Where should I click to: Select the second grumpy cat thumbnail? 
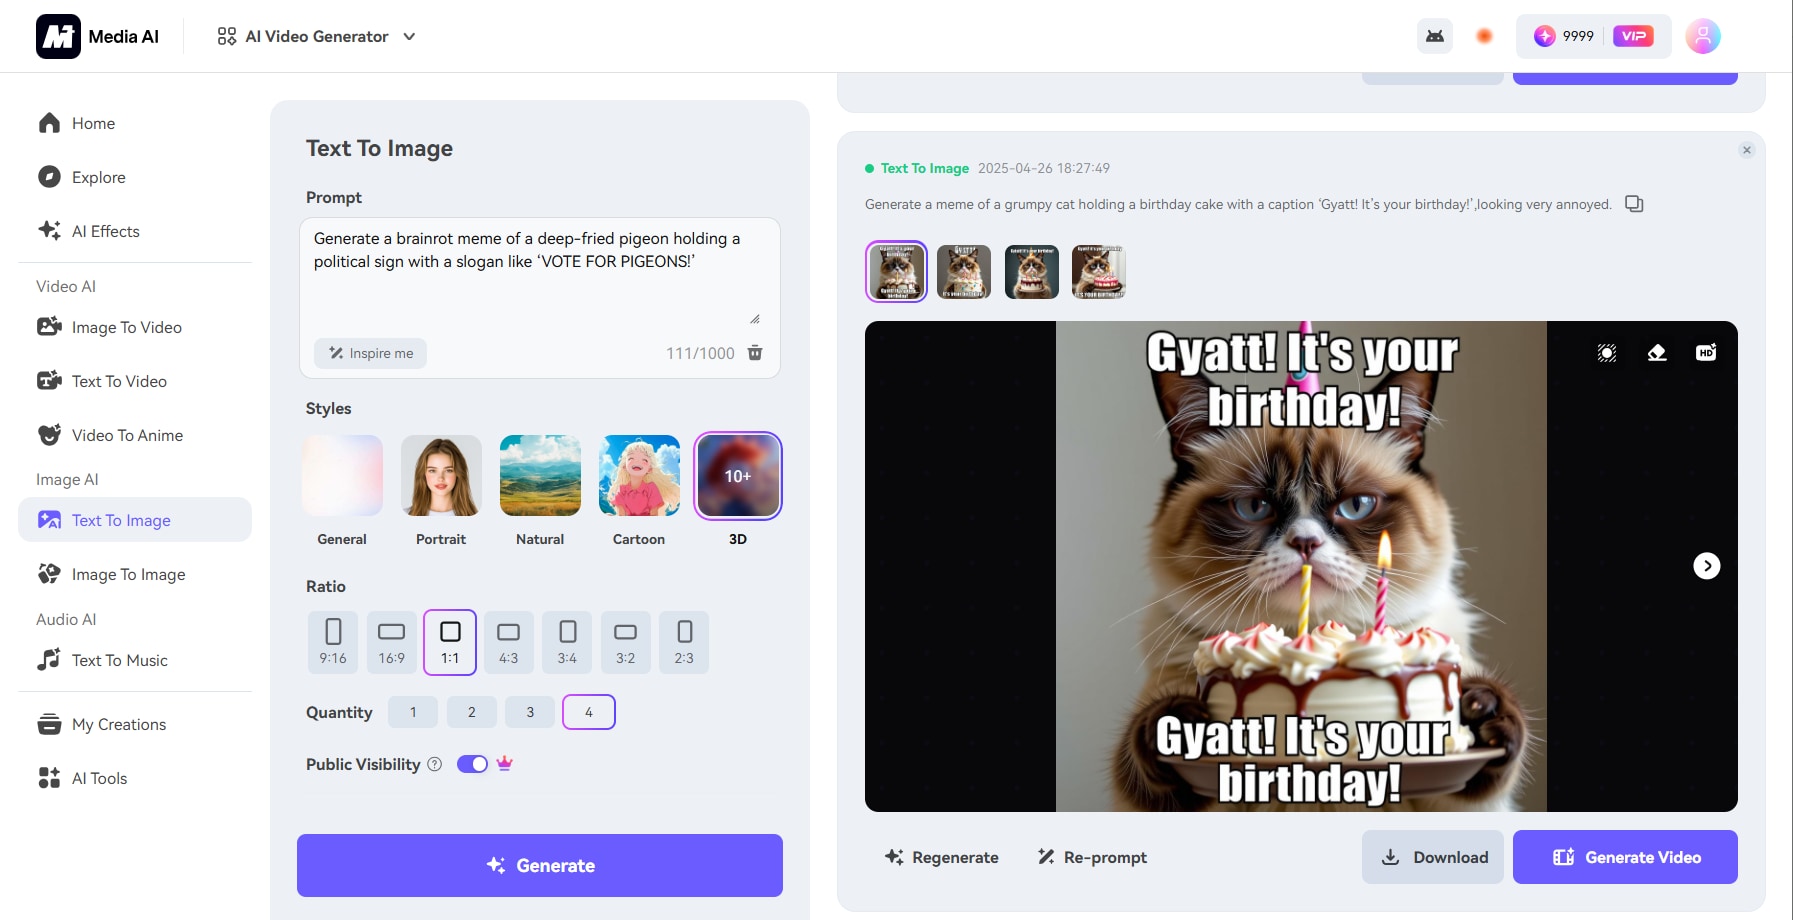pos(964,271)
